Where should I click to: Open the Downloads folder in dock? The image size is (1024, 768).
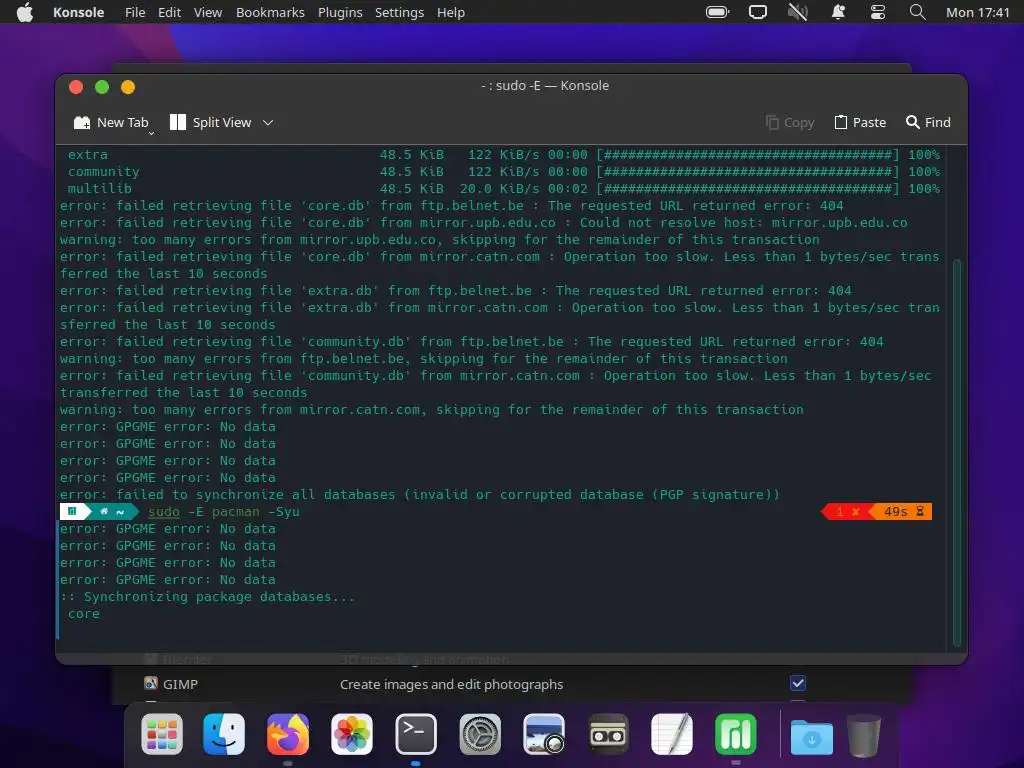[x=812, y=735]
